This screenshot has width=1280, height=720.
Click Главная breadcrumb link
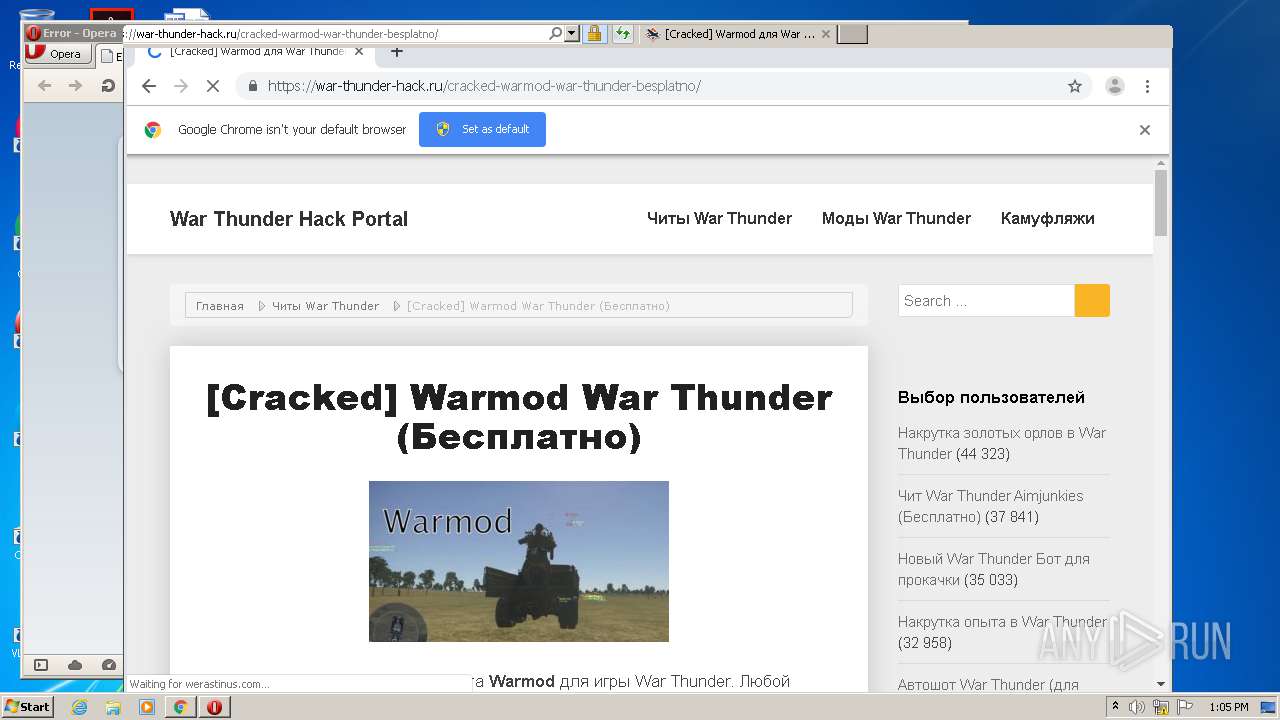220,306
